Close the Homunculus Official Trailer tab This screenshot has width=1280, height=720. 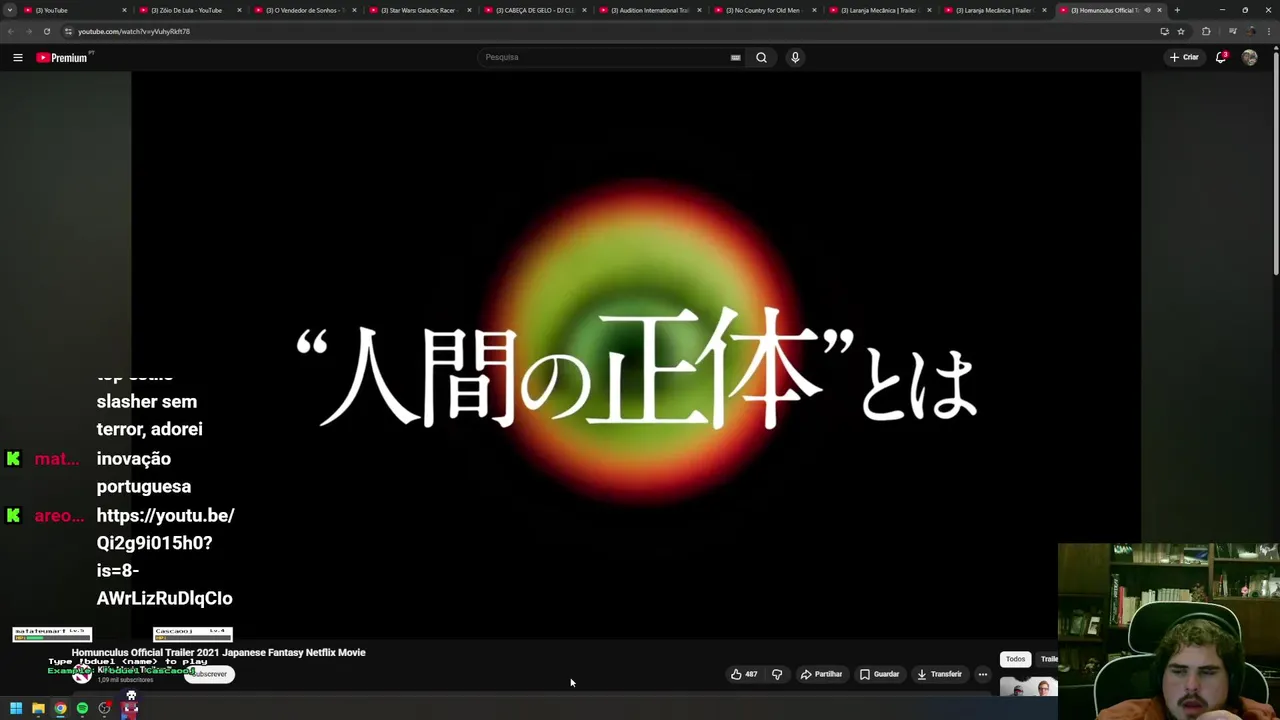pos(1159,10)
